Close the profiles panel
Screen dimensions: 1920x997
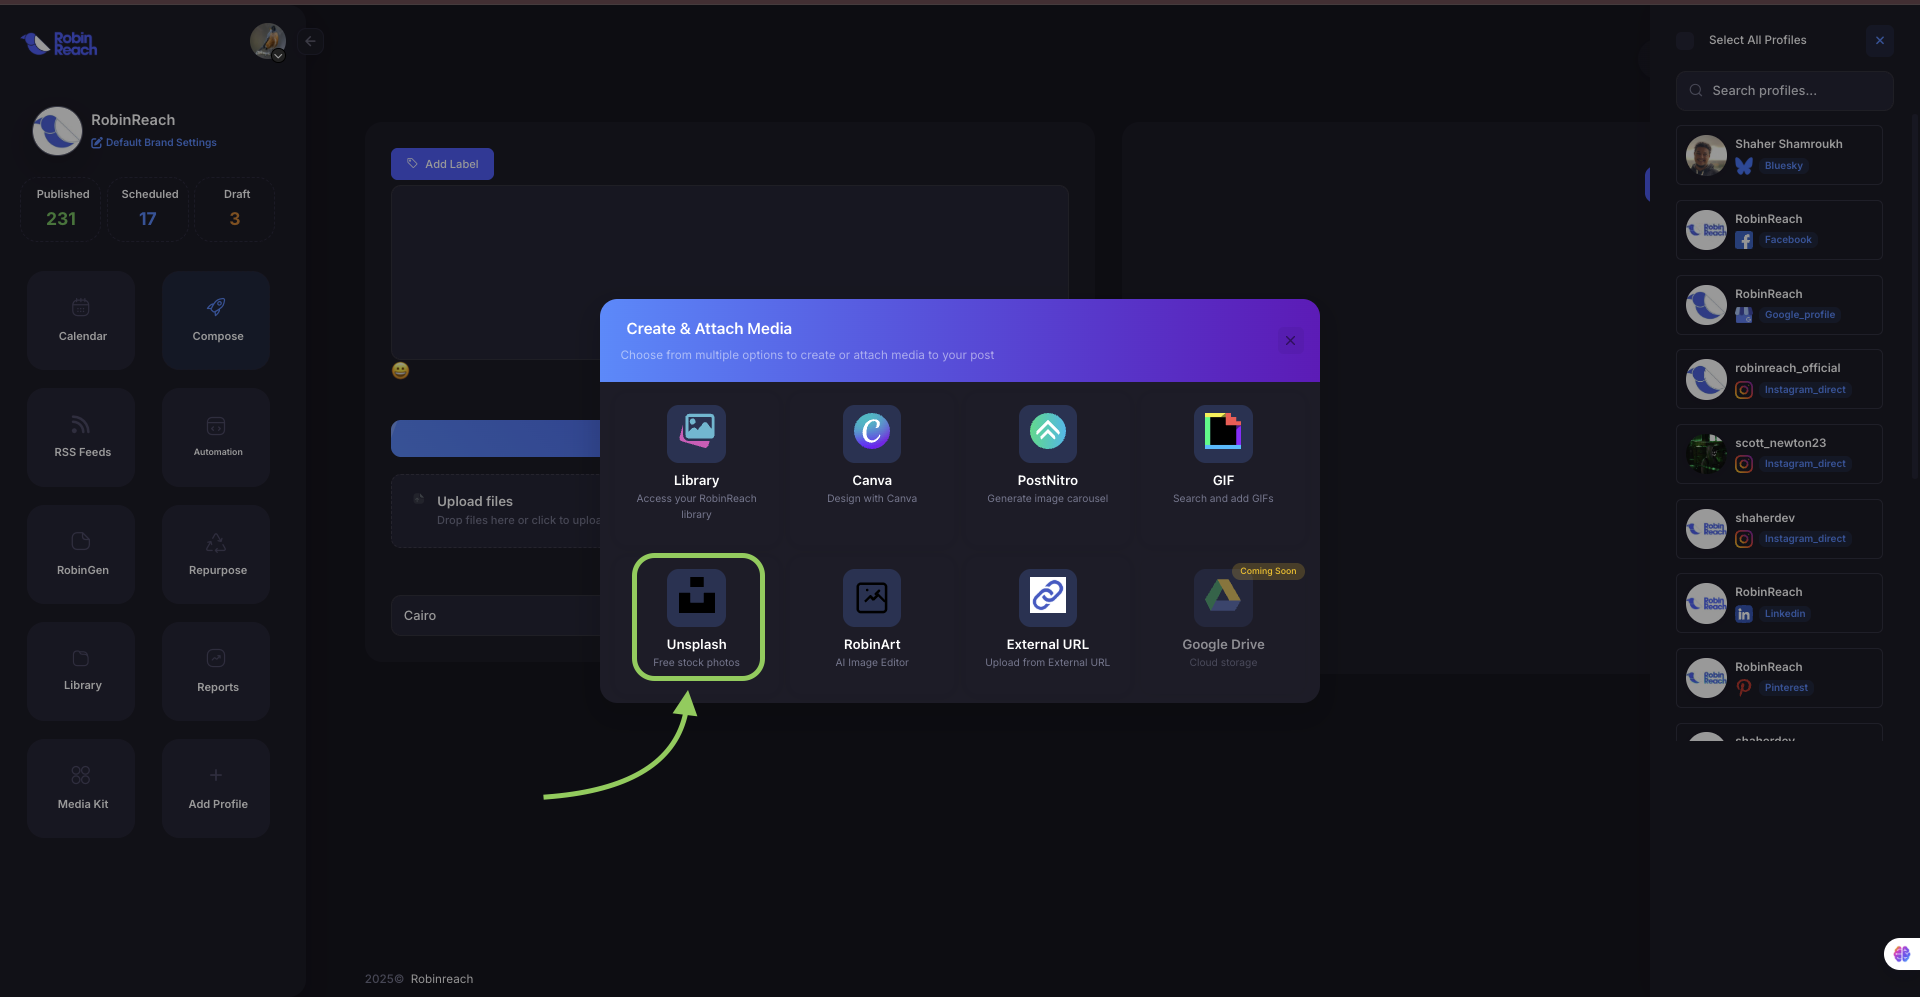[x=1880, y=40]
